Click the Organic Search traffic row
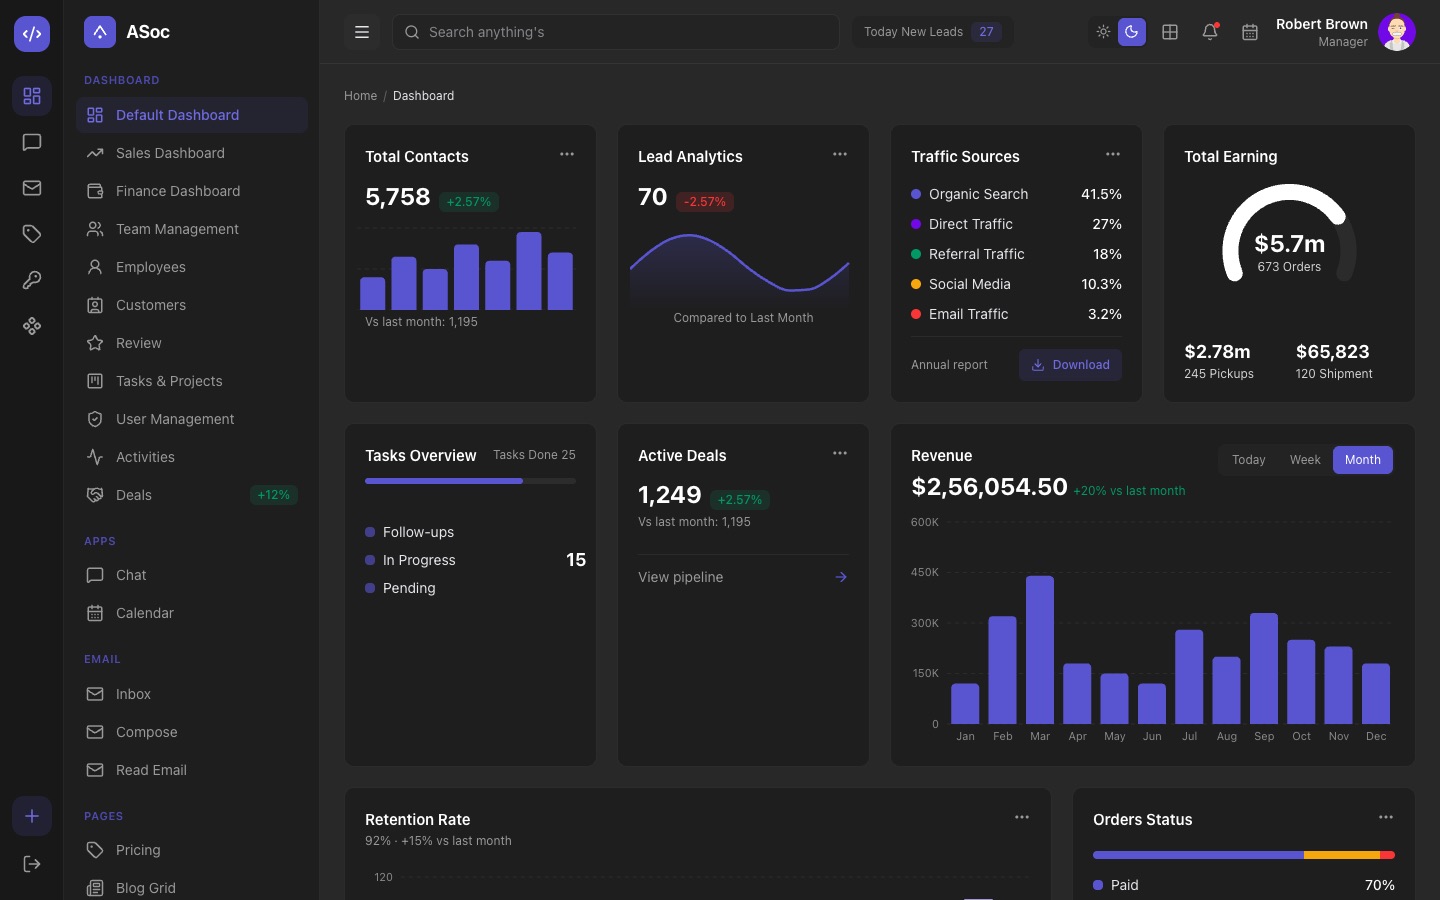The image size is (1440, 900). [x=1016, y=194]
